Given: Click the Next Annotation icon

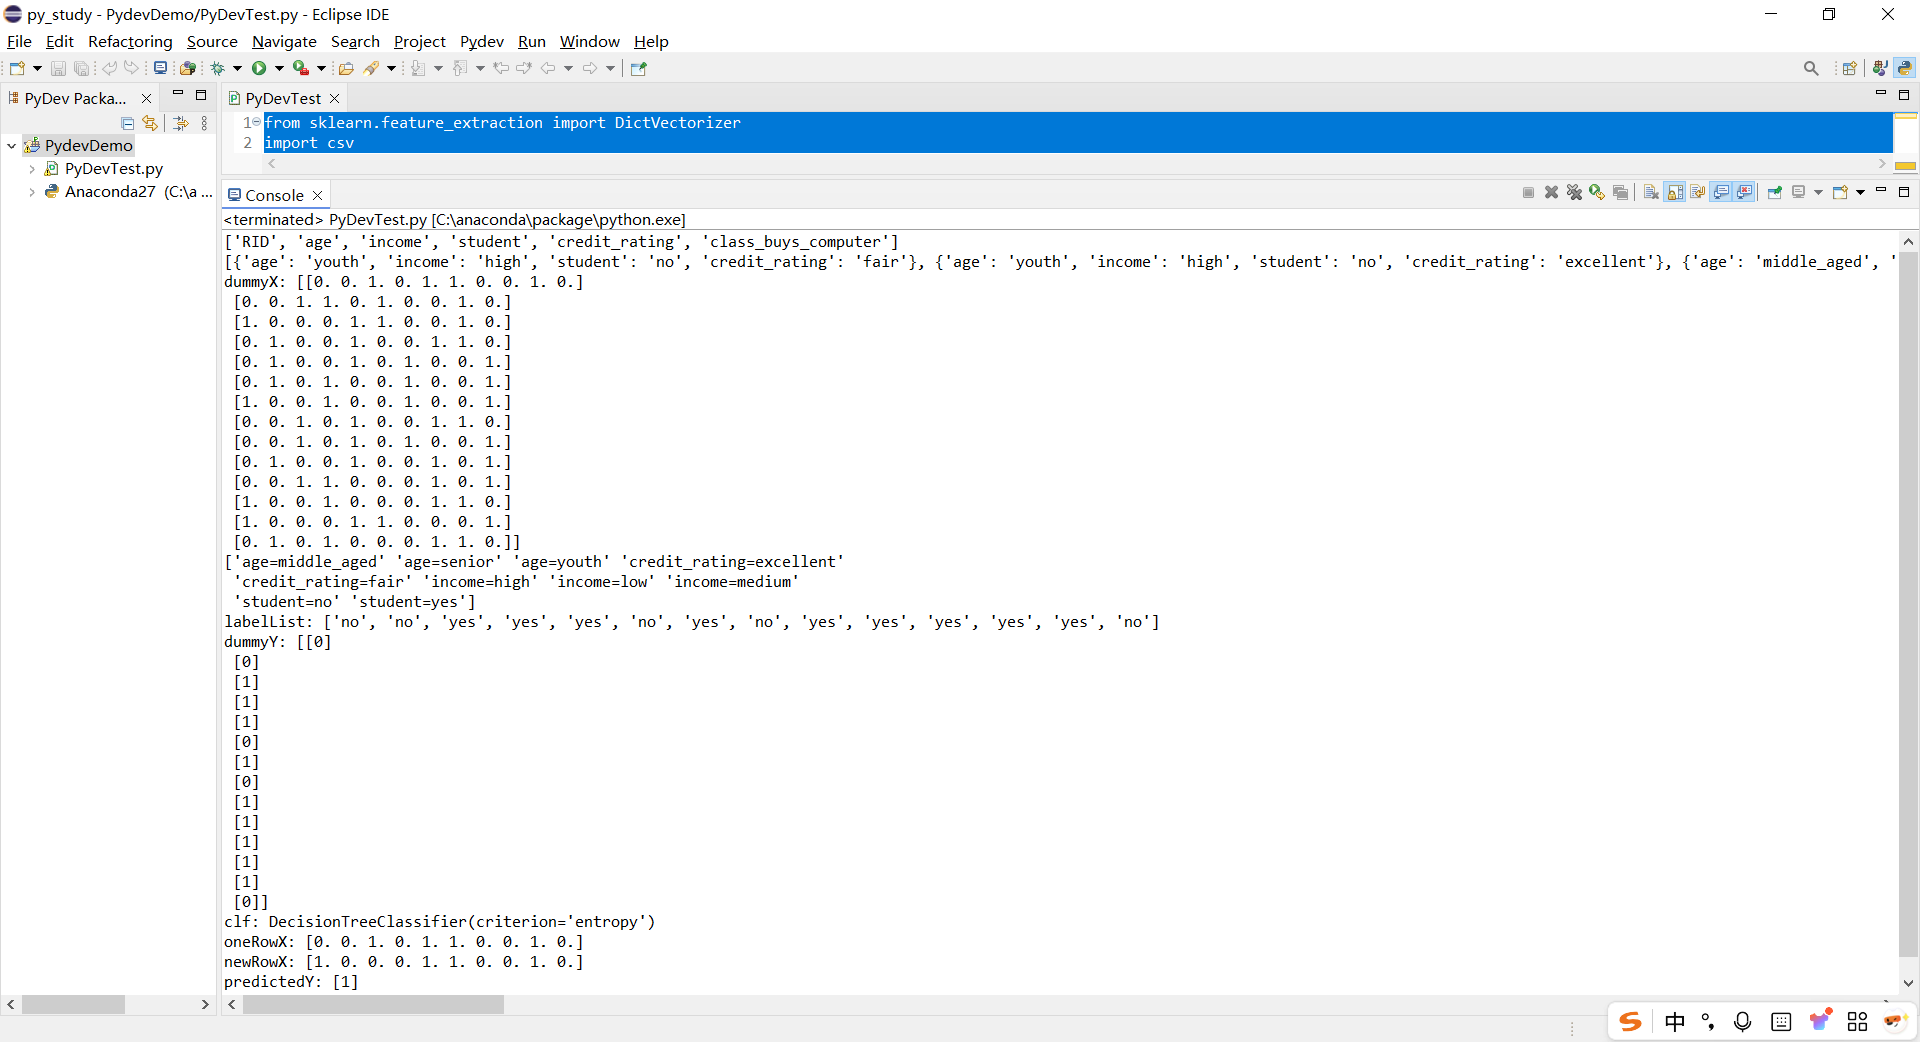Looking at the screenshot, I should pyautogui.click(x=418, y=68).
